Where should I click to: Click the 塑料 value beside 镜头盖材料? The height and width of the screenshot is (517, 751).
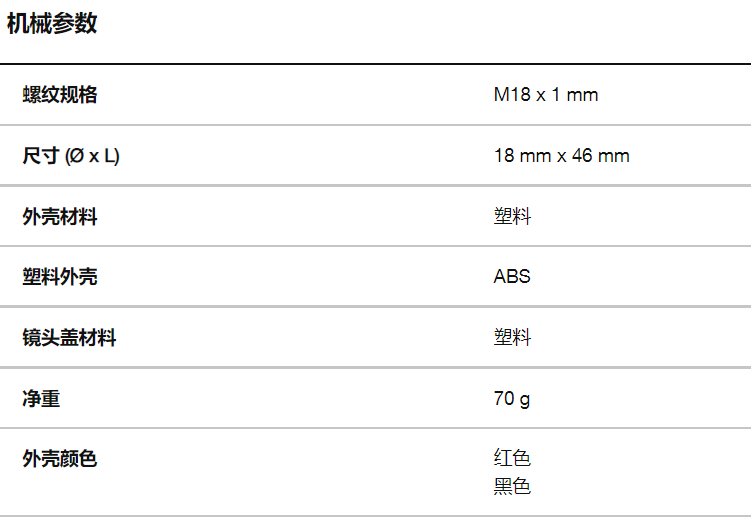(x=512, y=338)
